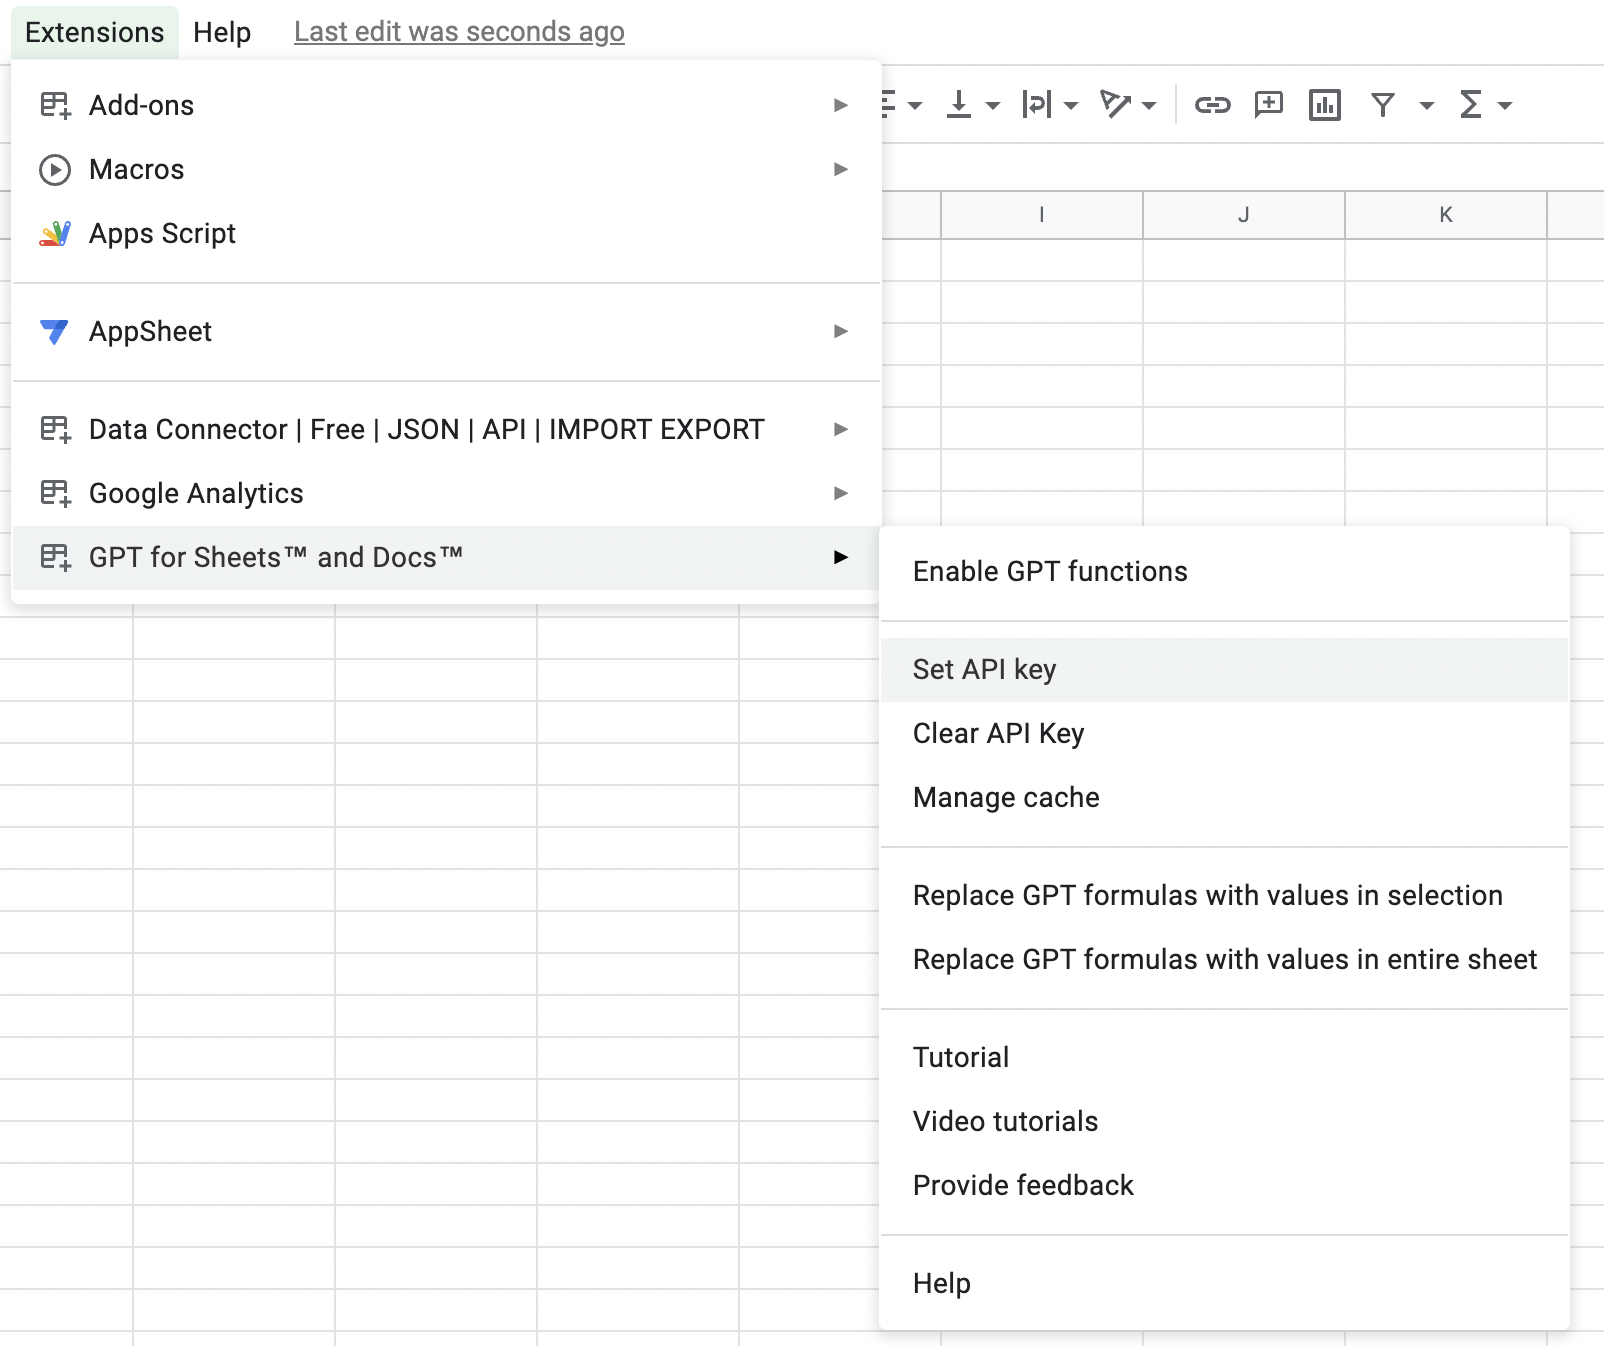Open the Help menu in menu bar
Viewport: 1604px width, 1346px height.
(x=222, y=32)
